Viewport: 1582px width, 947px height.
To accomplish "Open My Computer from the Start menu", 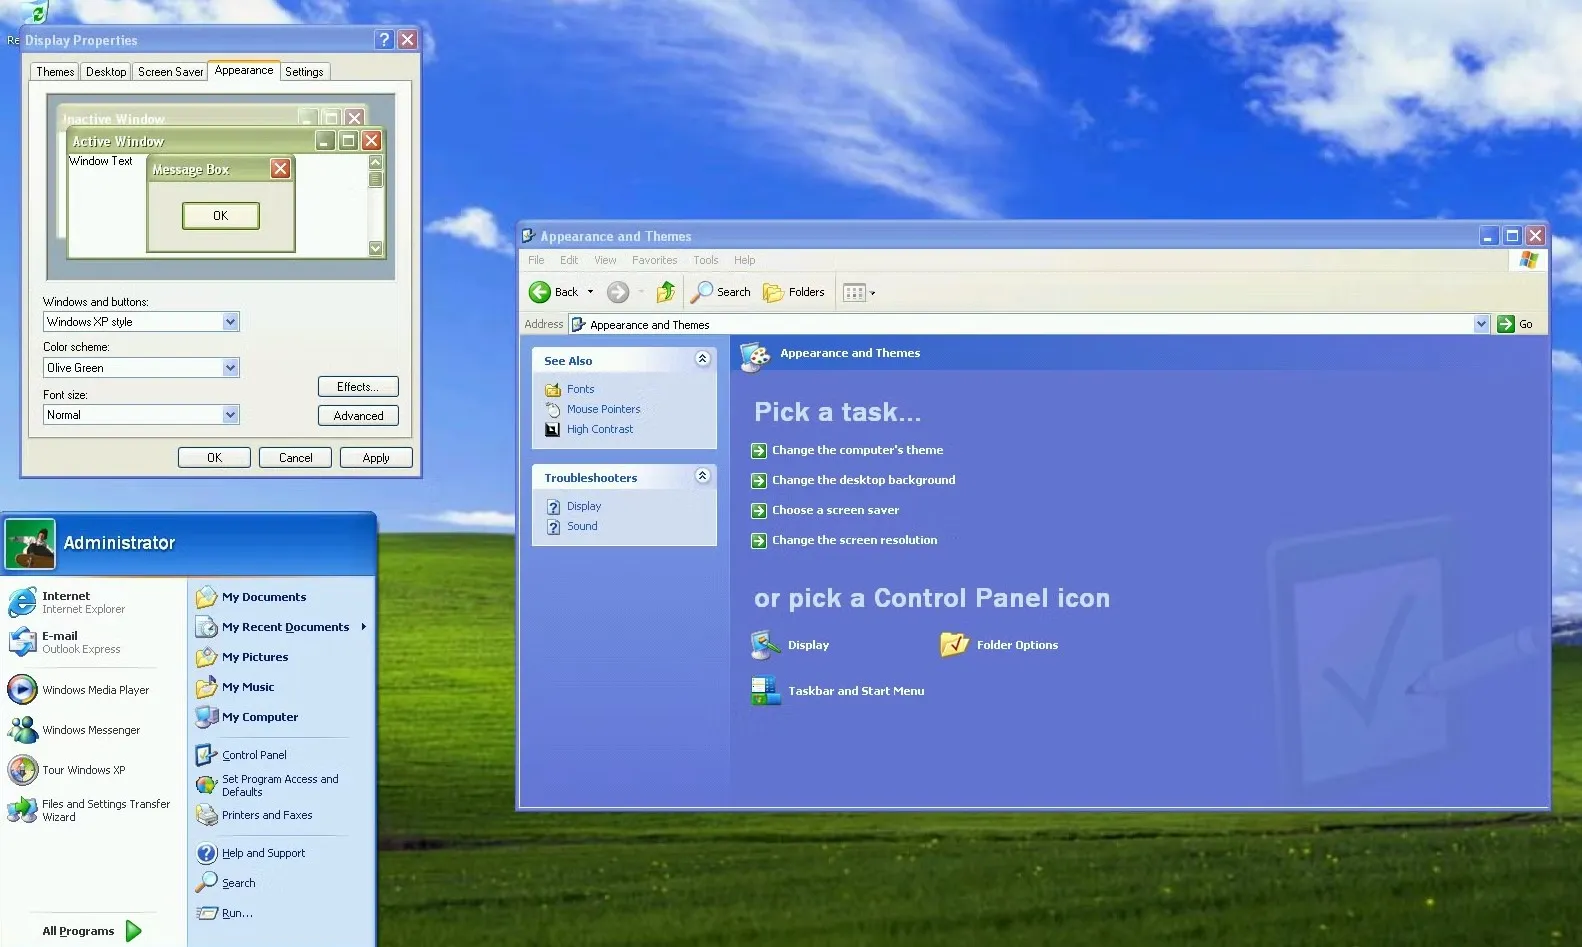I will click(x=247, y=717).
